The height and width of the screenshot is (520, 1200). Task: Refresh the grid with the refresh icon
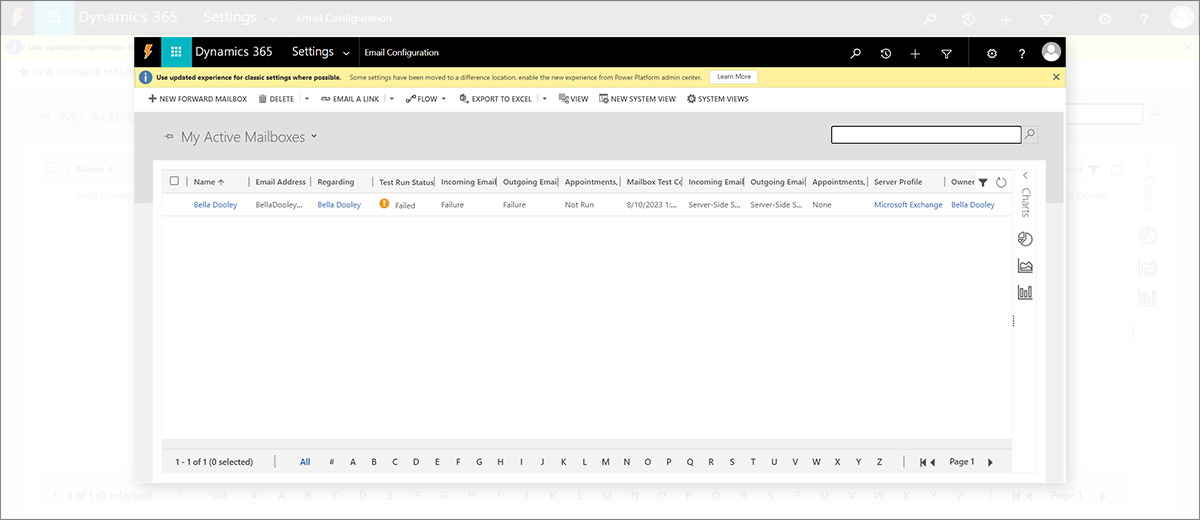(1001, 182)
